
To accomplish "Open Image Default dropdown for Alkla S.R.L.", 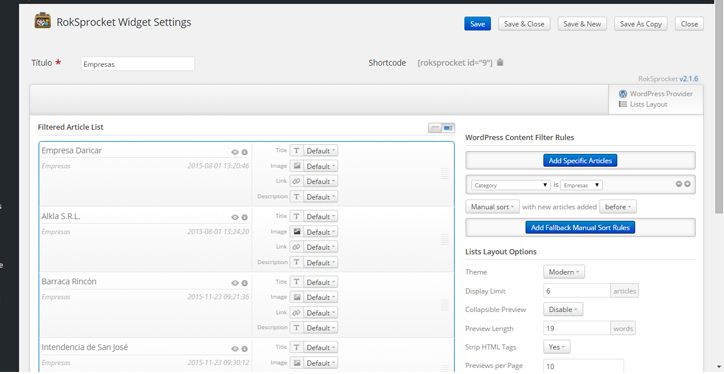I will [320, 231].
